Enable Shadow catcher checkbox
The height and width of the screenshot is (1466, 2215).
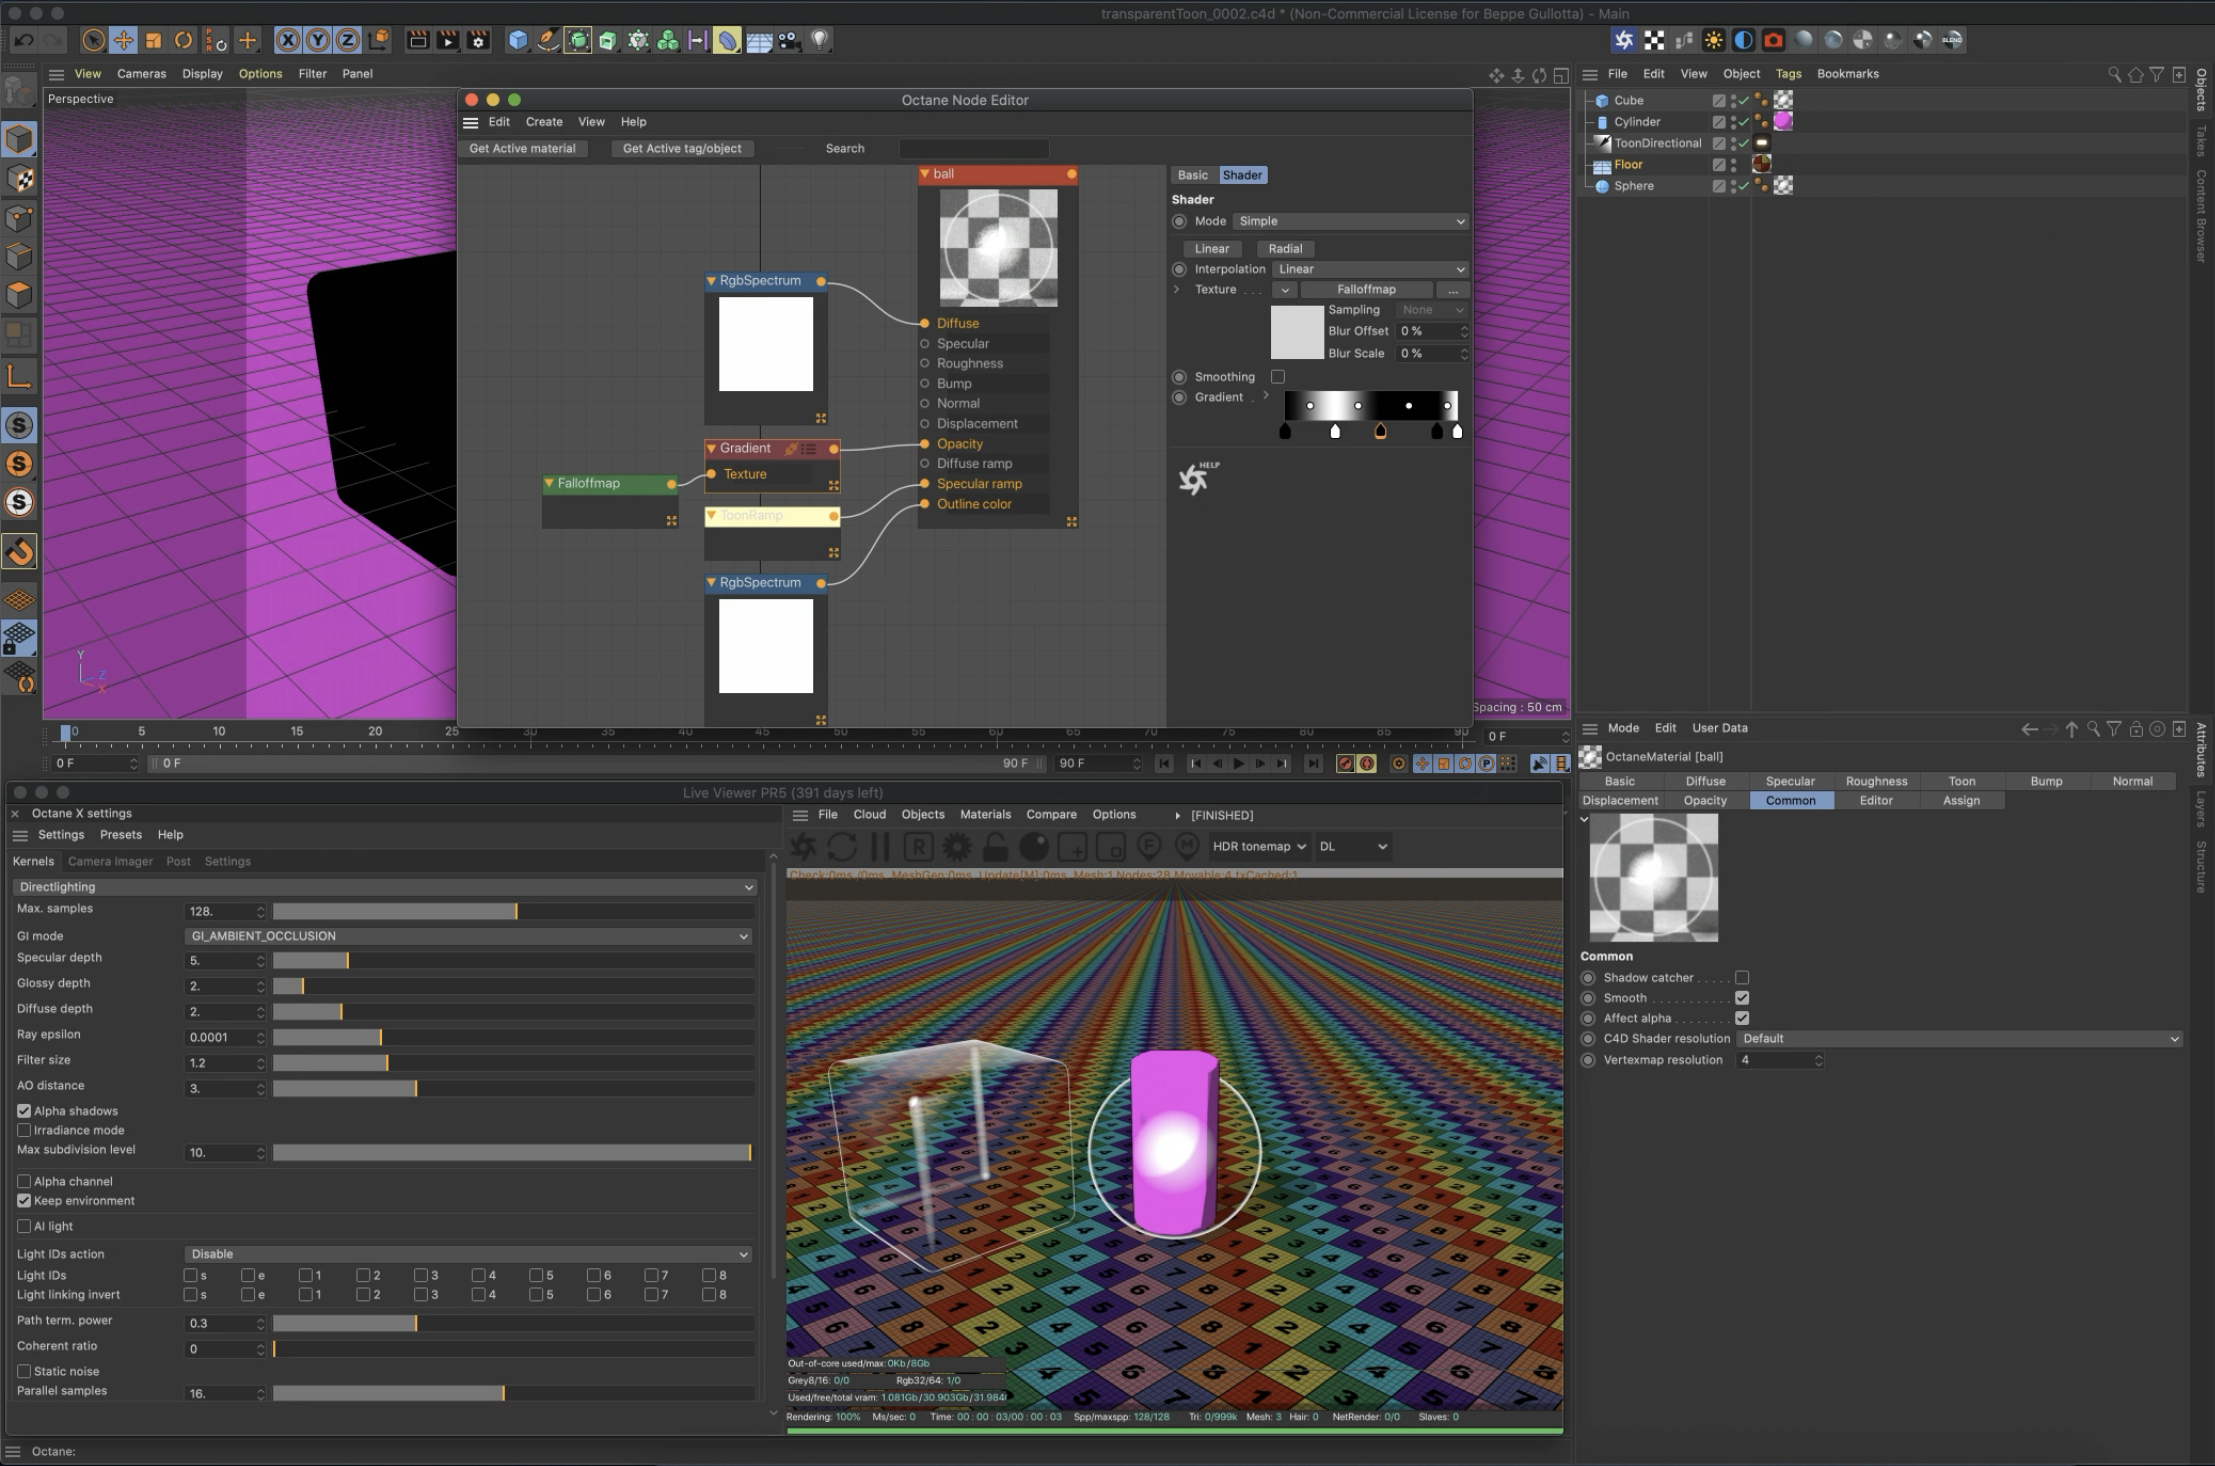tap(1742, 978)
